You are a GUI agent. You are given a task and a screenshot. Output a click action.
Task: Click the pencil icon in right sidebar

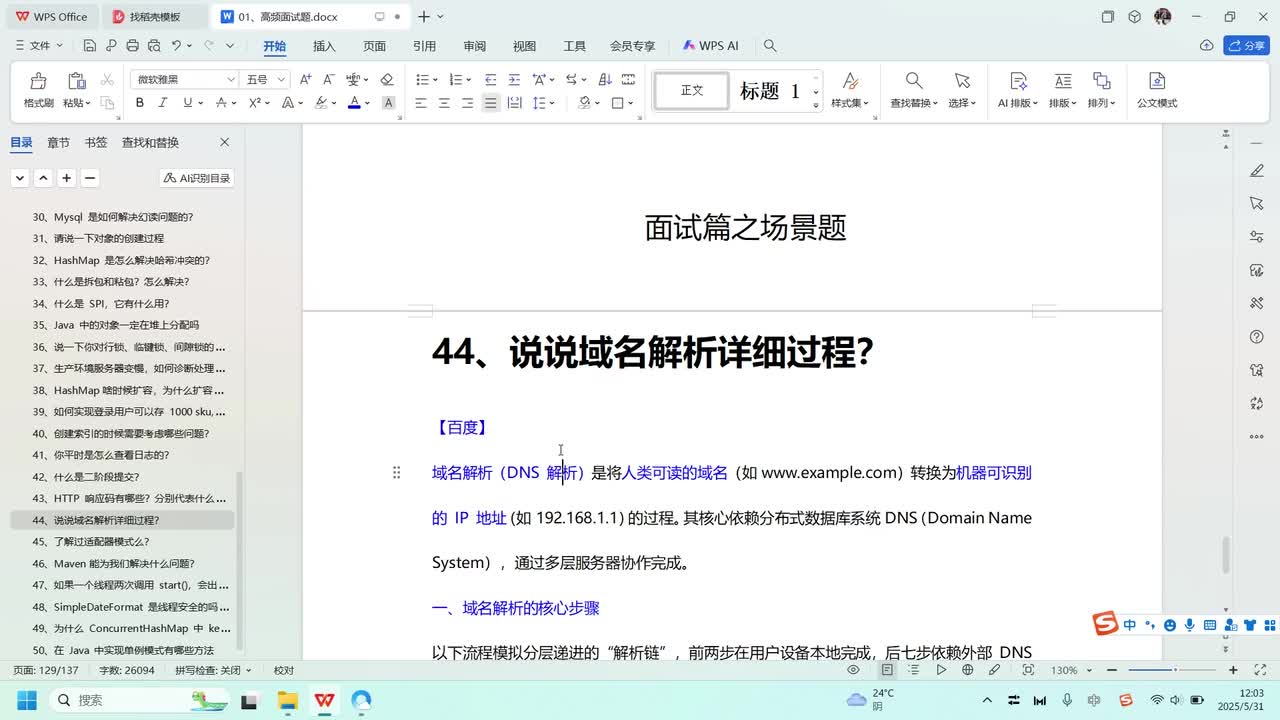[x=1257, y=172]
